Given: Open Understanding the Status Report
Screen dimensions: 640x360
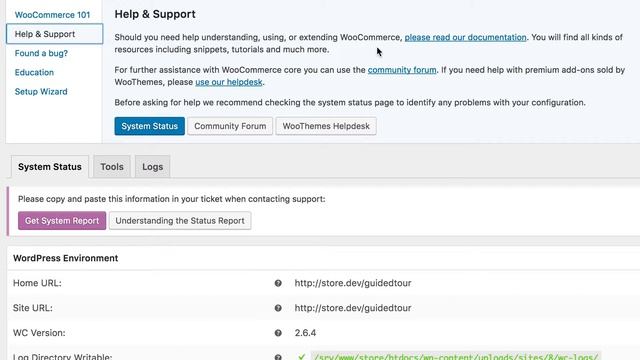Looking at the screenshot, I should point(180,220).
